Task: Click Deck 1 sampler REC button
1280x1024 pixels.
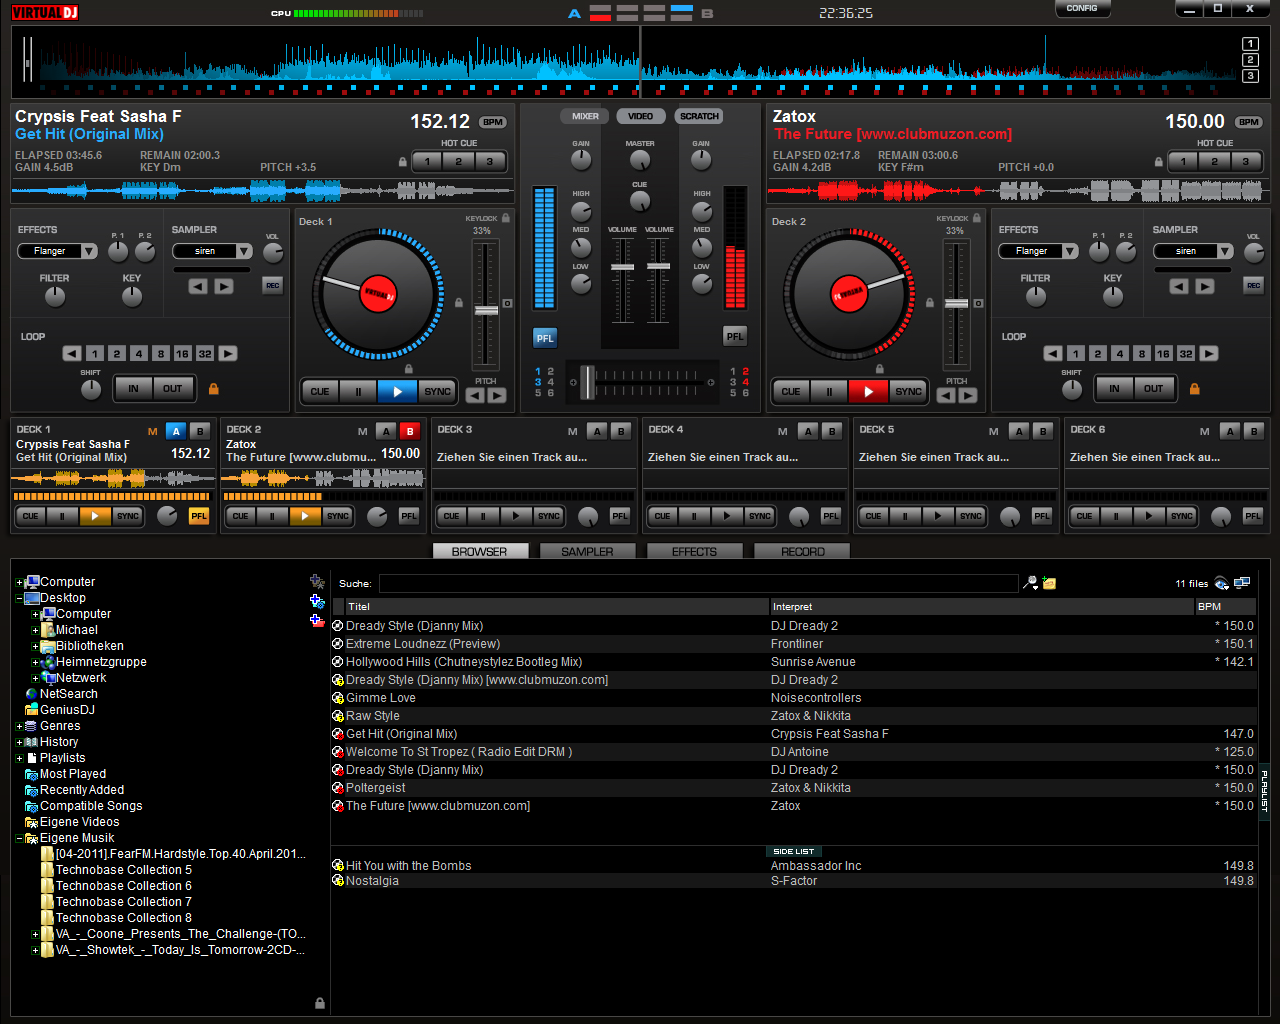Action: pos(272,285)
